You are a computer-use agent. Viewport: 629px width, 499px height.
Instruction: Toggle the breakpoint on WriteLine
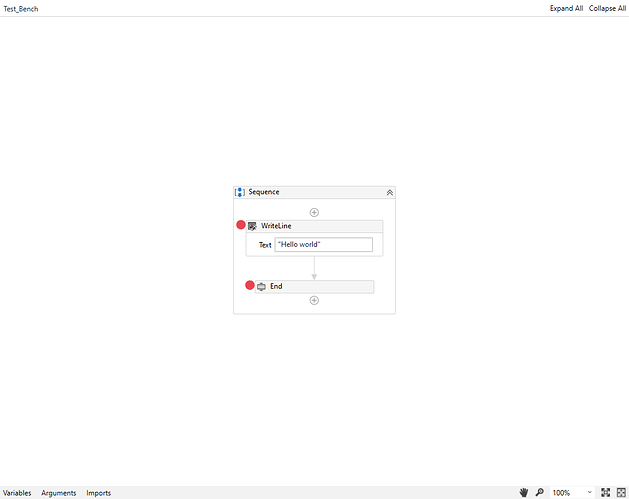(241, 225)
